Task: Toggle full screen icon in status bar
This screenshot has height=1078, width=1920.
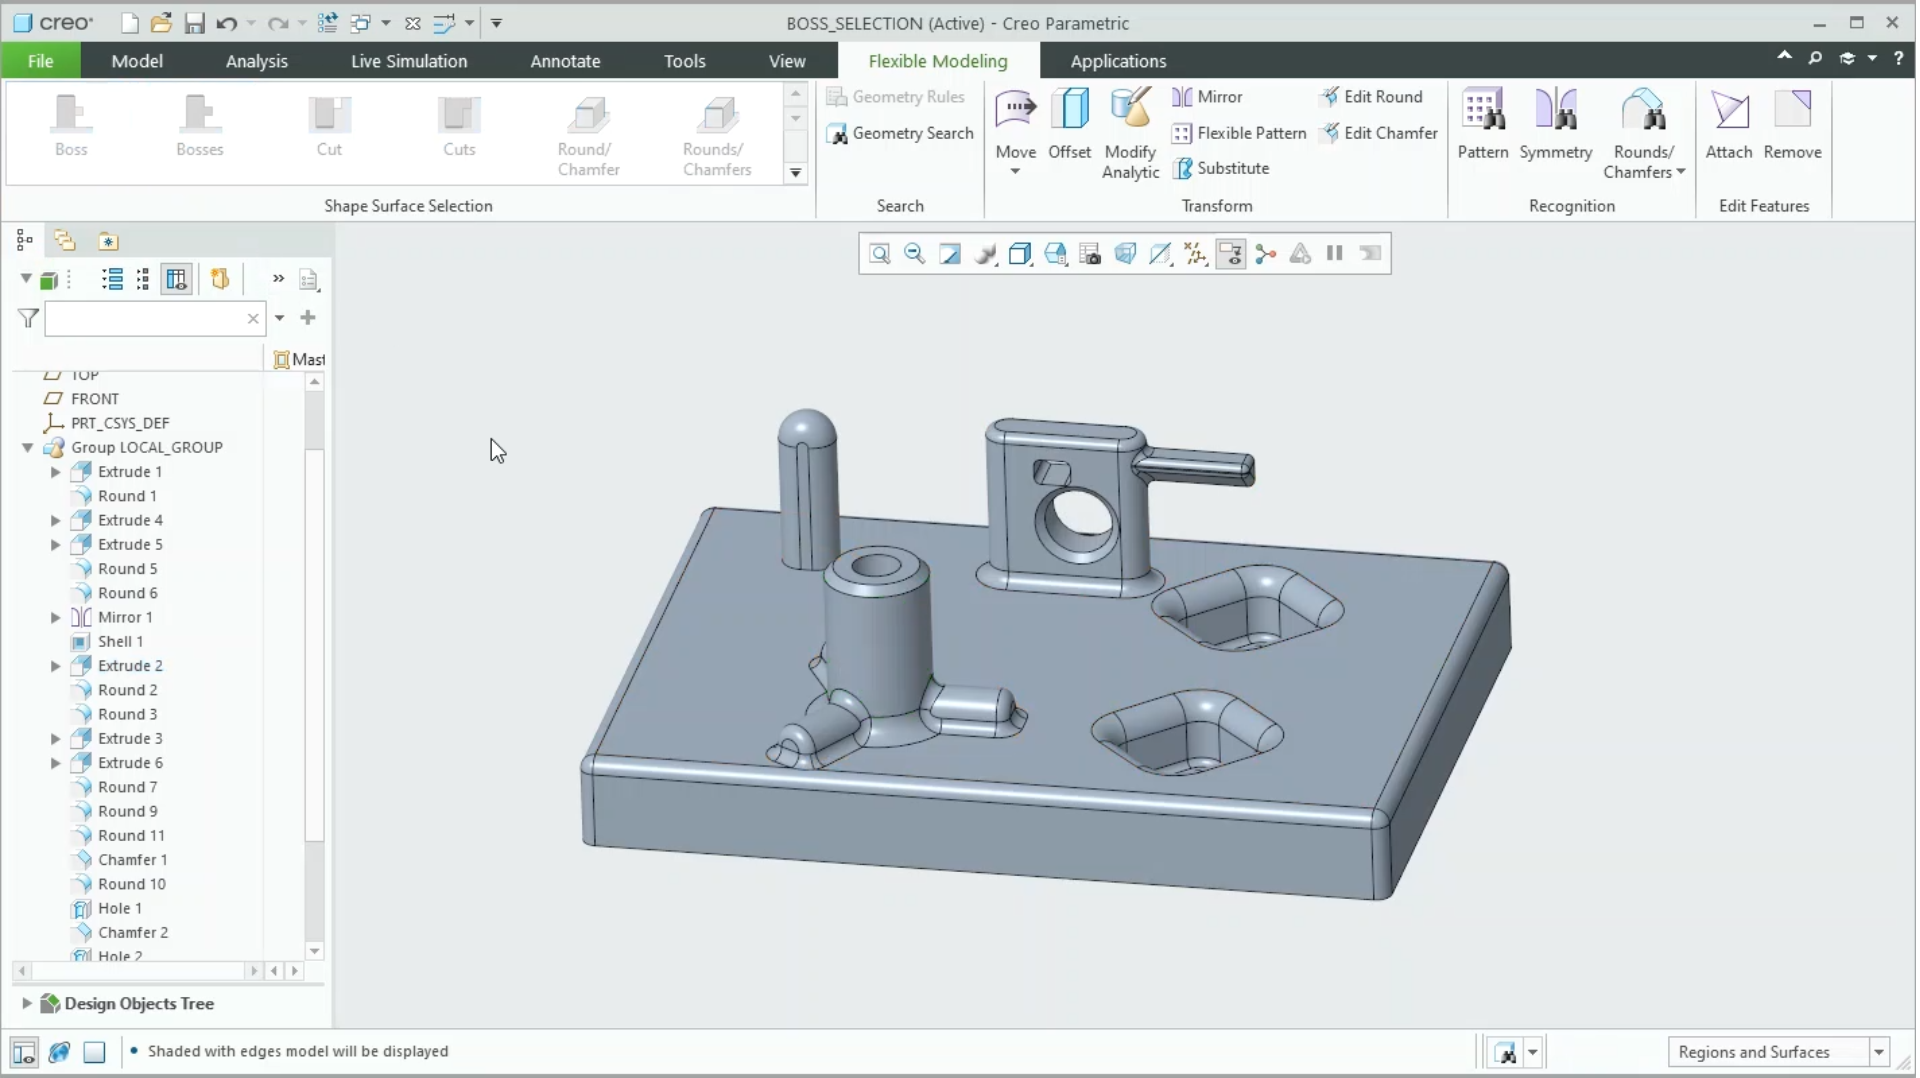Action: point(94,1052)
